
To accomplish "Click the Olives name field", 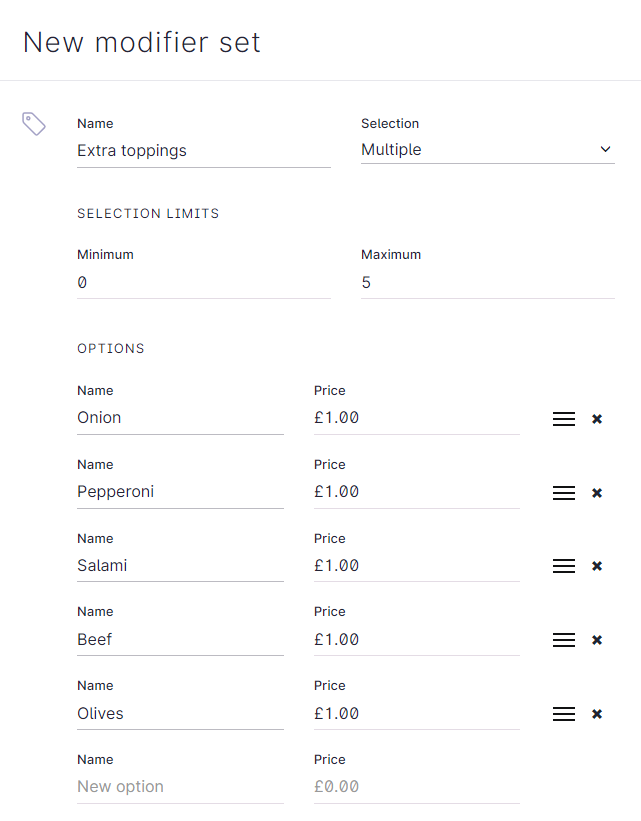I will (180, 714).
